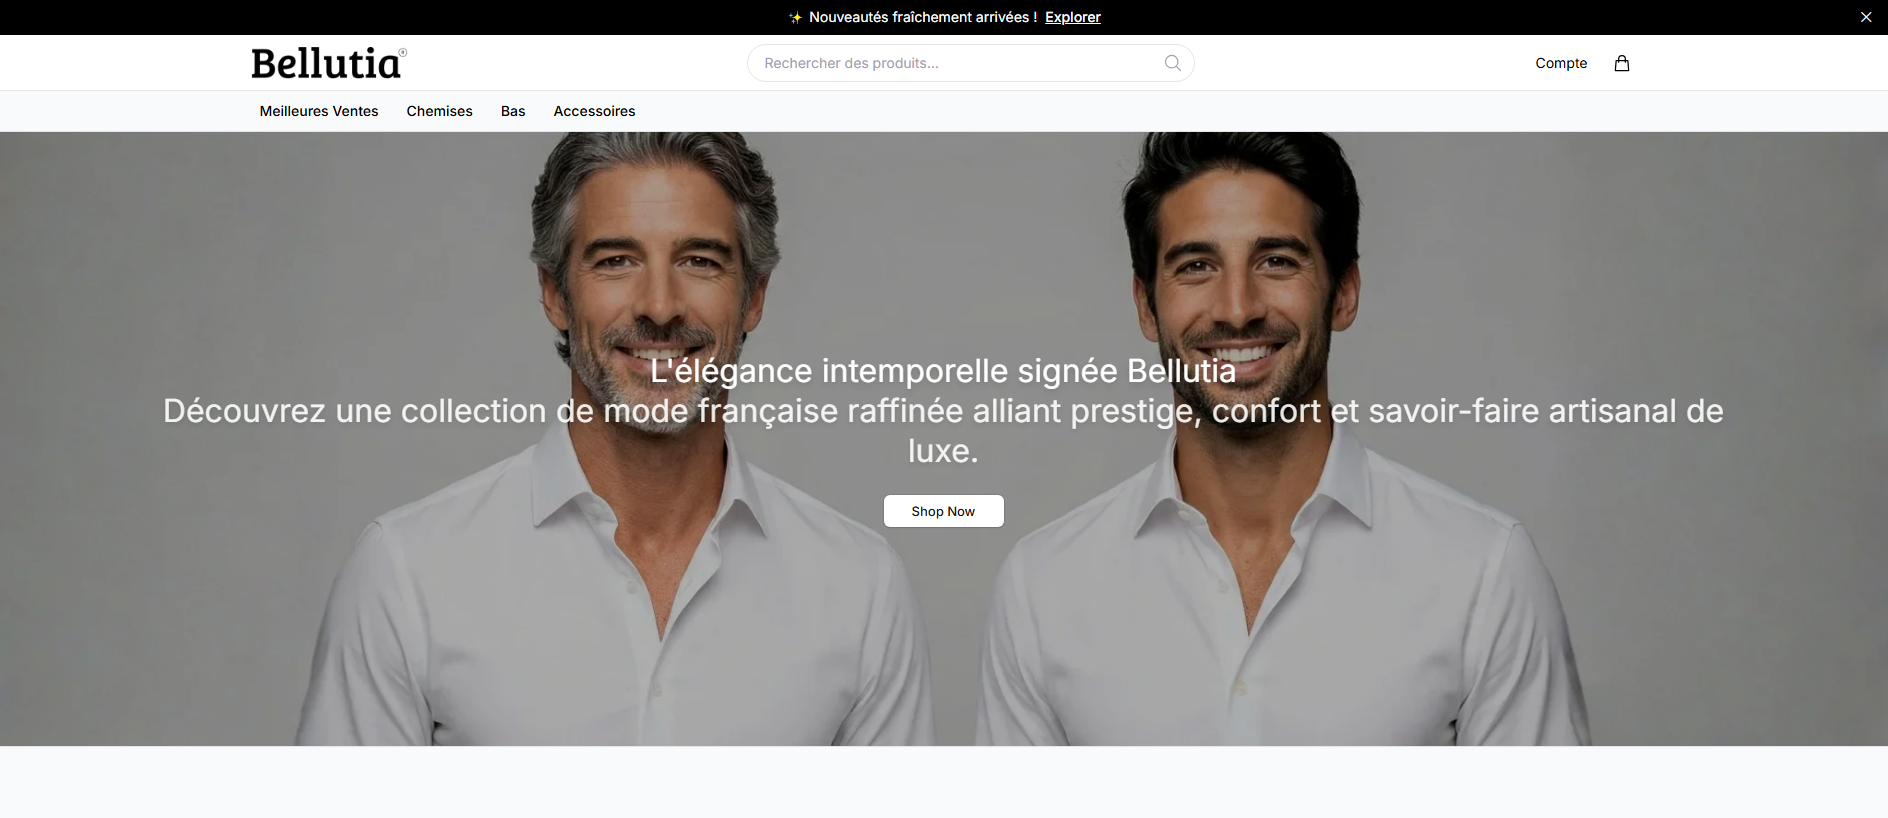
Task: Click the Nouveautés fraîchement arrivées announcement text
Action: click(922, 17)
